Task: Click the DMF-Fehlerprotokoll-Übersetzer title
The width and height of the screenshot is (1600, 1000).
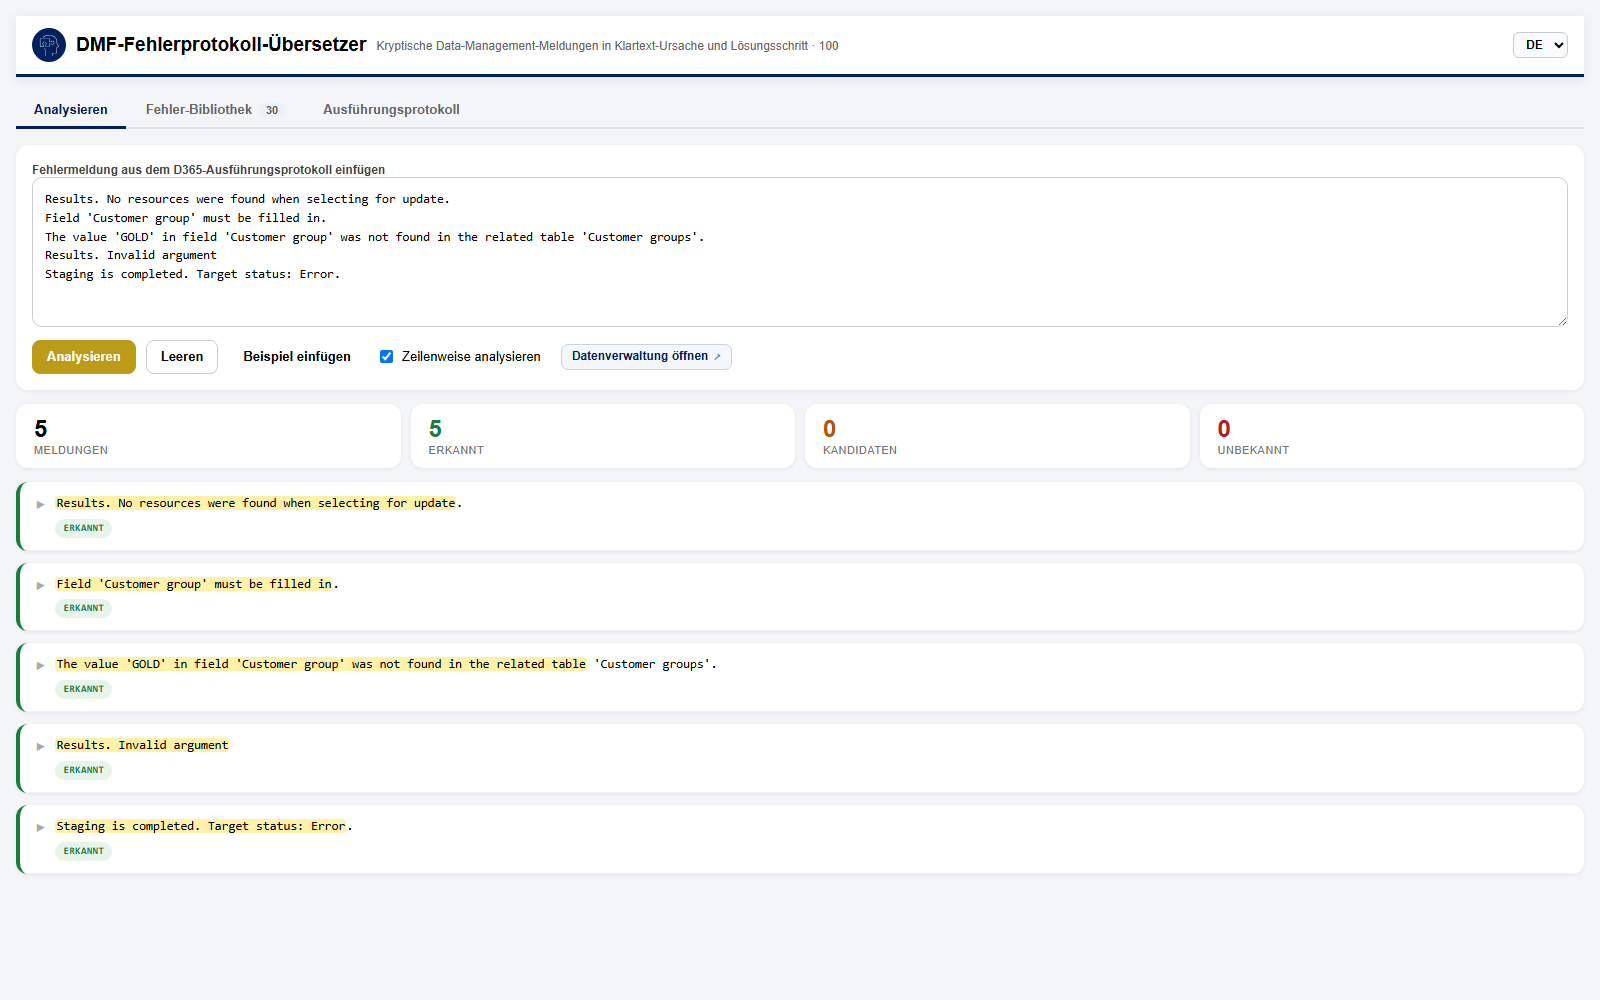Action: [x=221, y=45]
